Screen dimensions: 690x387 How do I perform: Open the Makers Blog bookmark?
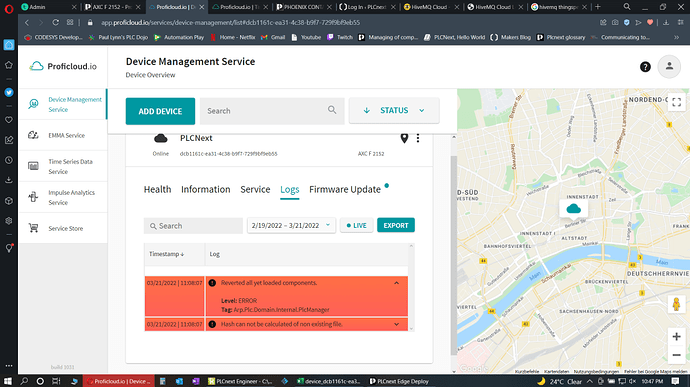(x=510, y=37)
